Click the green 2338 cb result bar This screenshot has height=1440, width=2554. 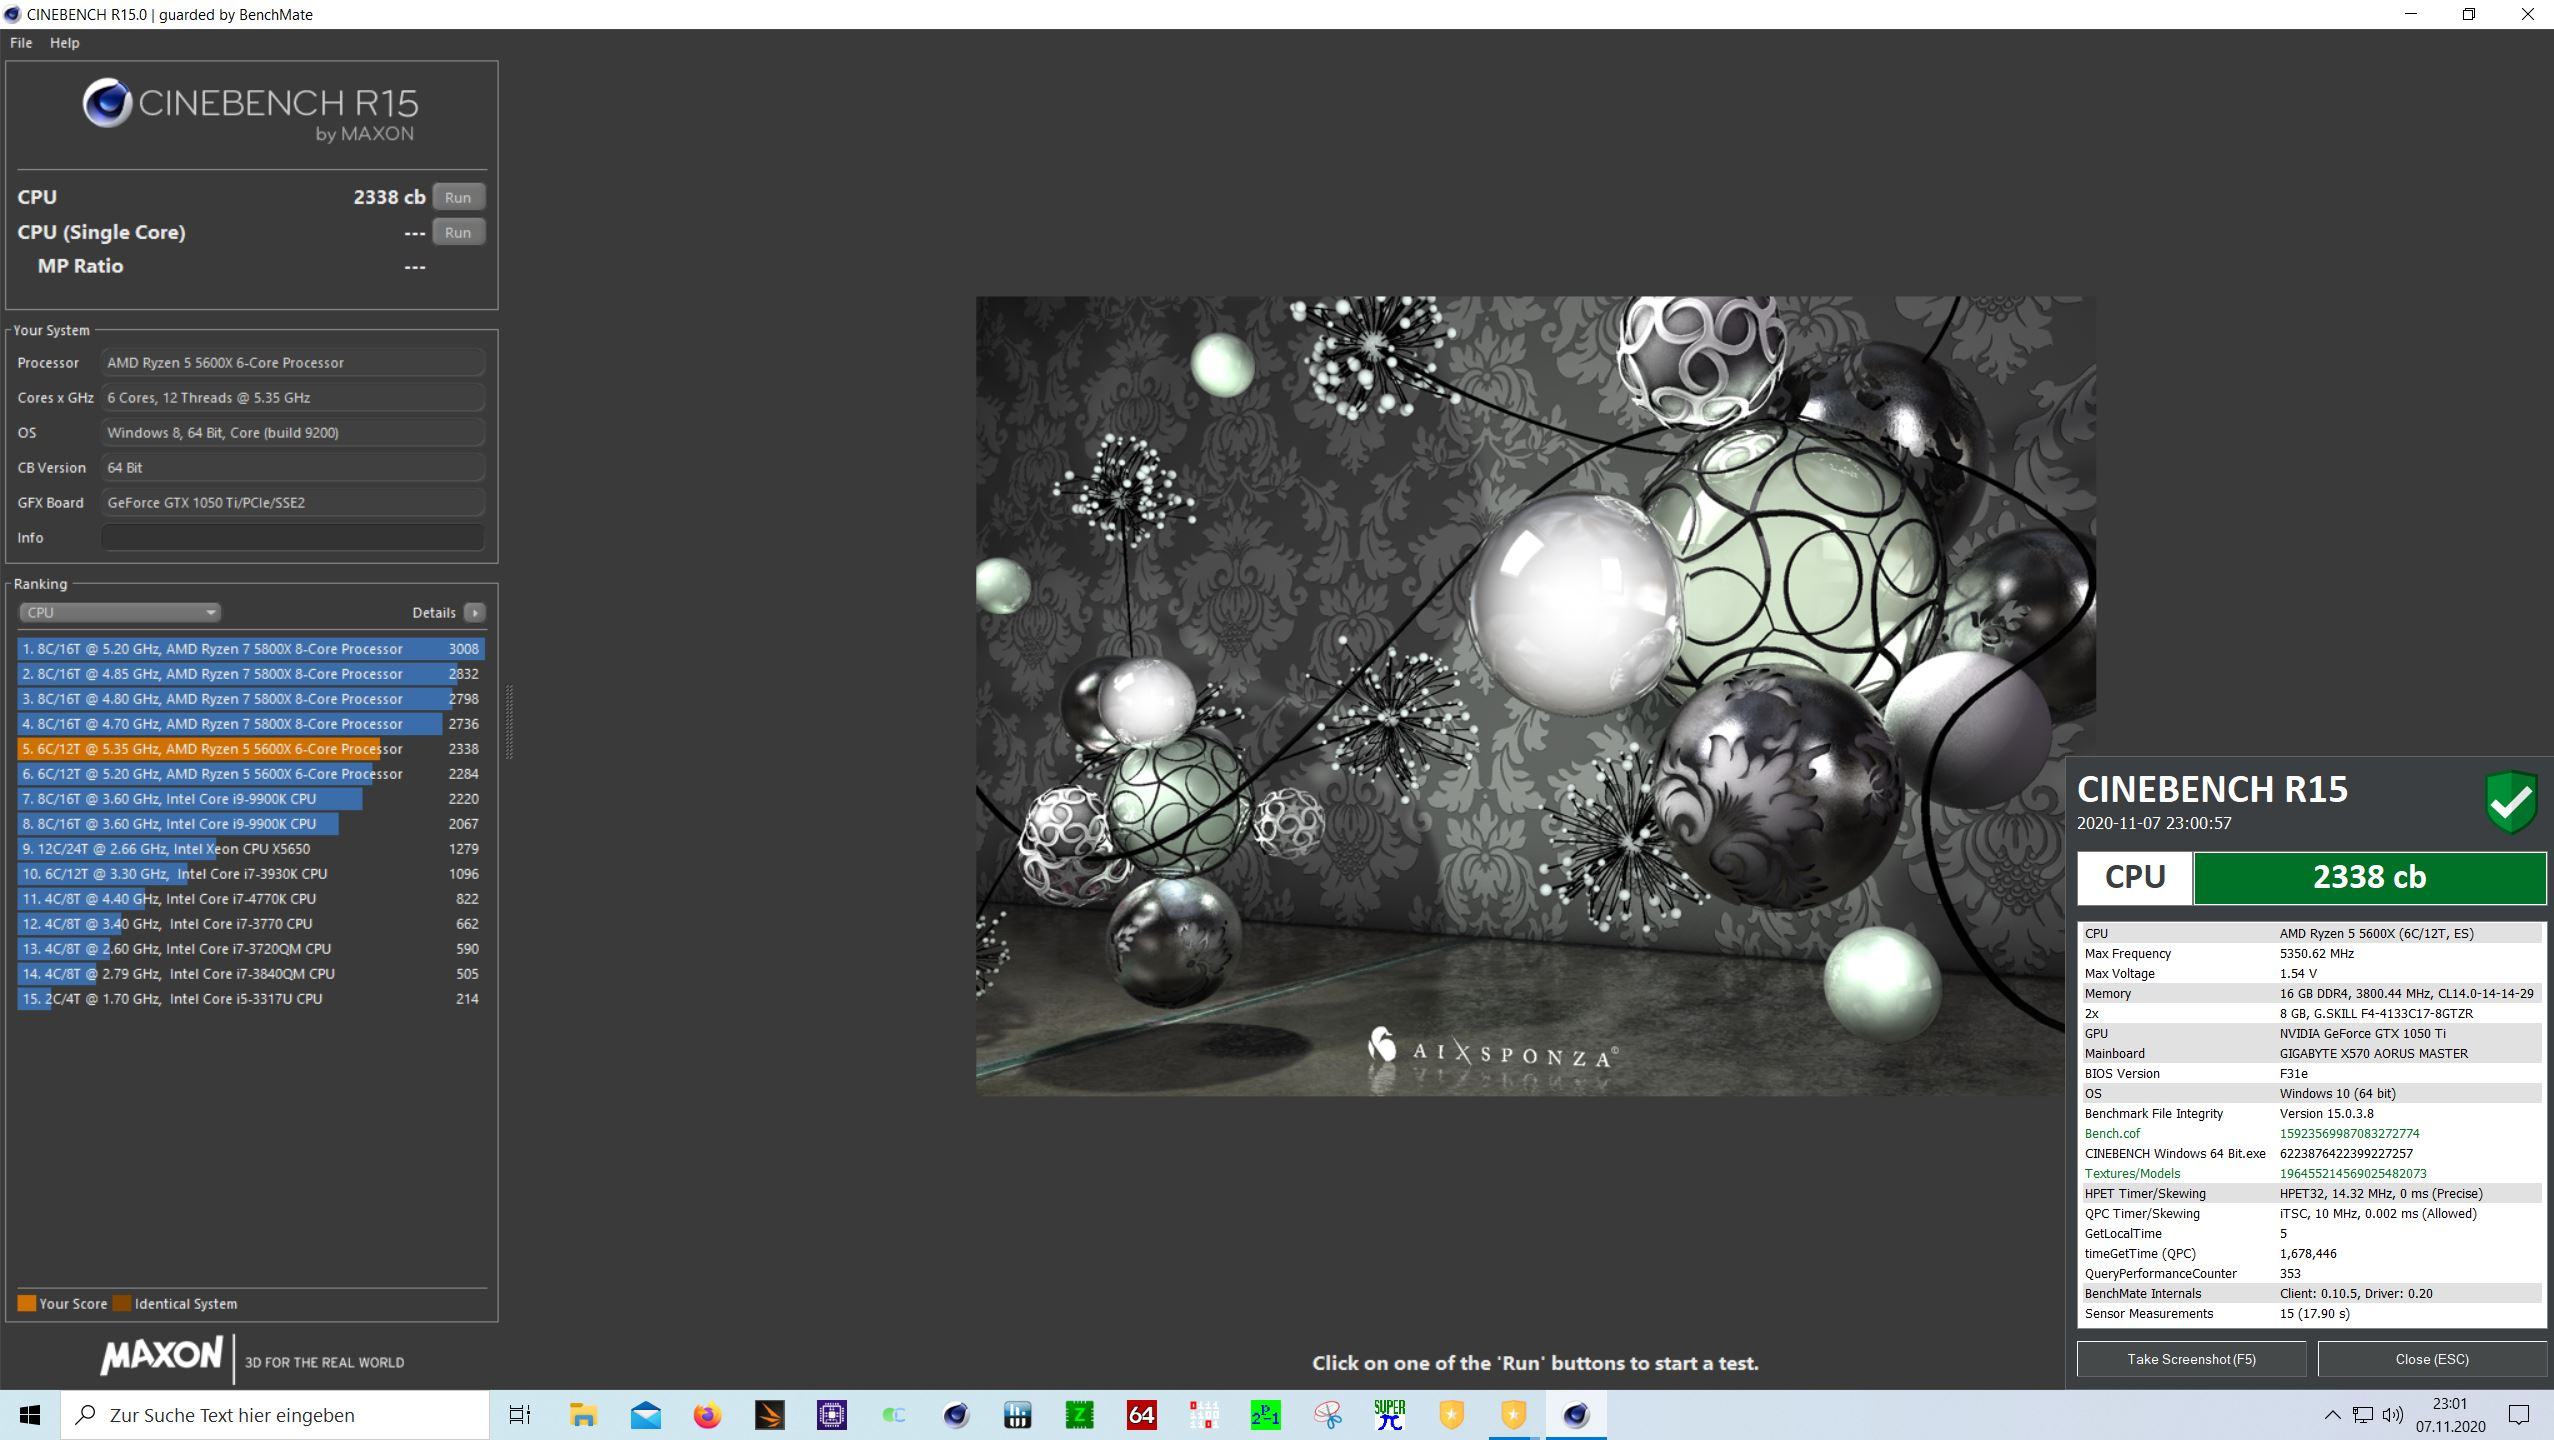2369,878
